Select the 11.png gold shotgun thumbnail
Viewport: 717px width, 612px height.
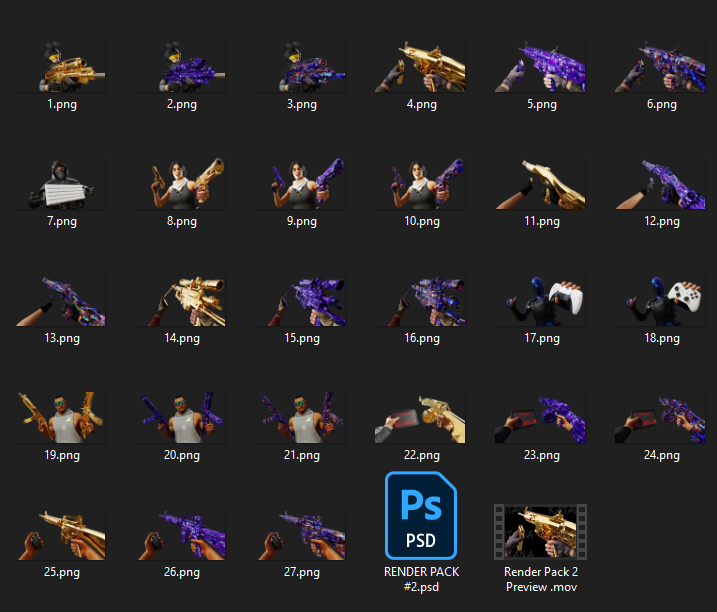point(541,184)
